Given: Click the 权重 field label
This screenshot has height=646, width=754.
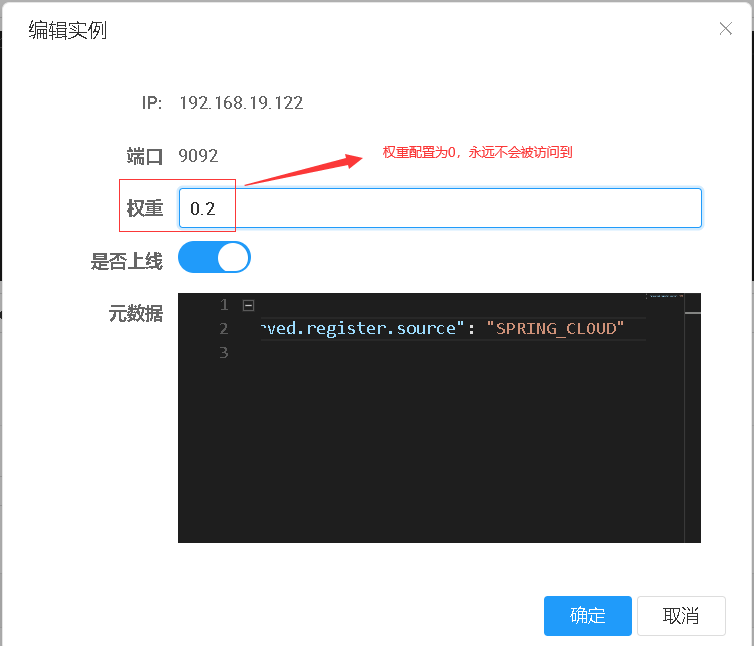Looking at the screenshot, I should (x=145, y=208).
